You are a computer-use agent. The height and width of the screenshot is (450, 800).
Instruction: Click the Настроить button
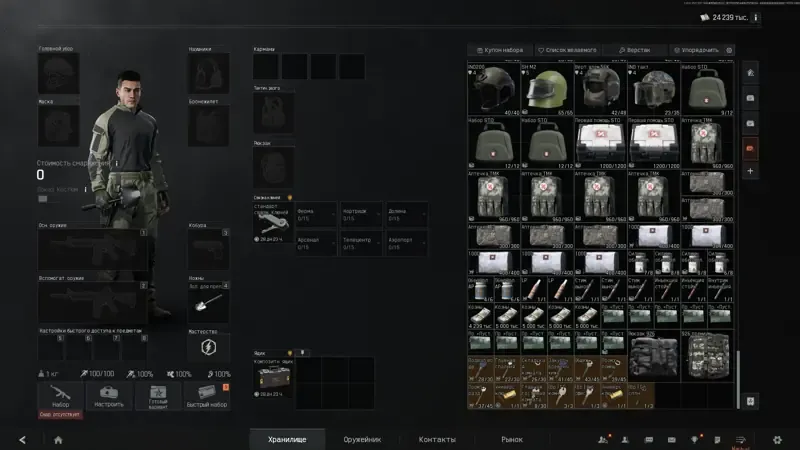pyautogui.click(x=109, y=396)
